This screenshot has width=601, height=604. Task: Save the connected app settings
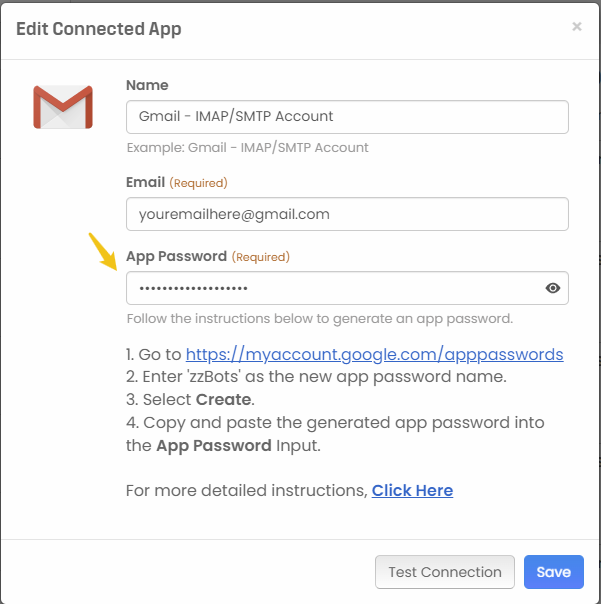coord(553,572)
